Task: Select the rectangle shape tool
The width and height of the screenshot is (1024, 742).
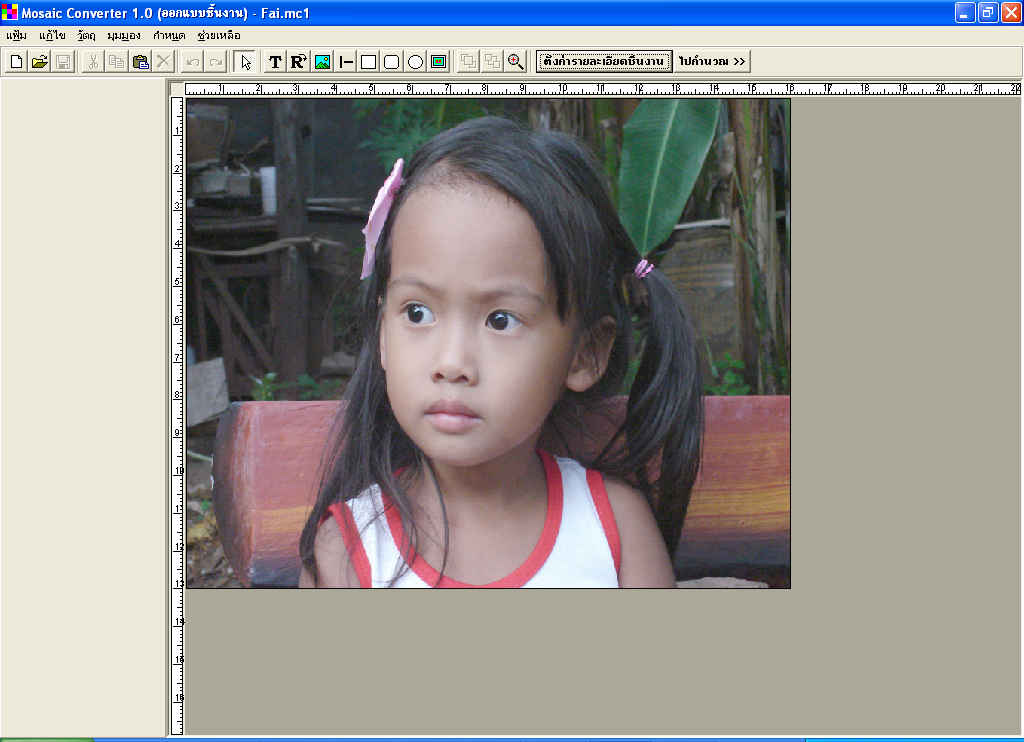Action: [368, 62]
